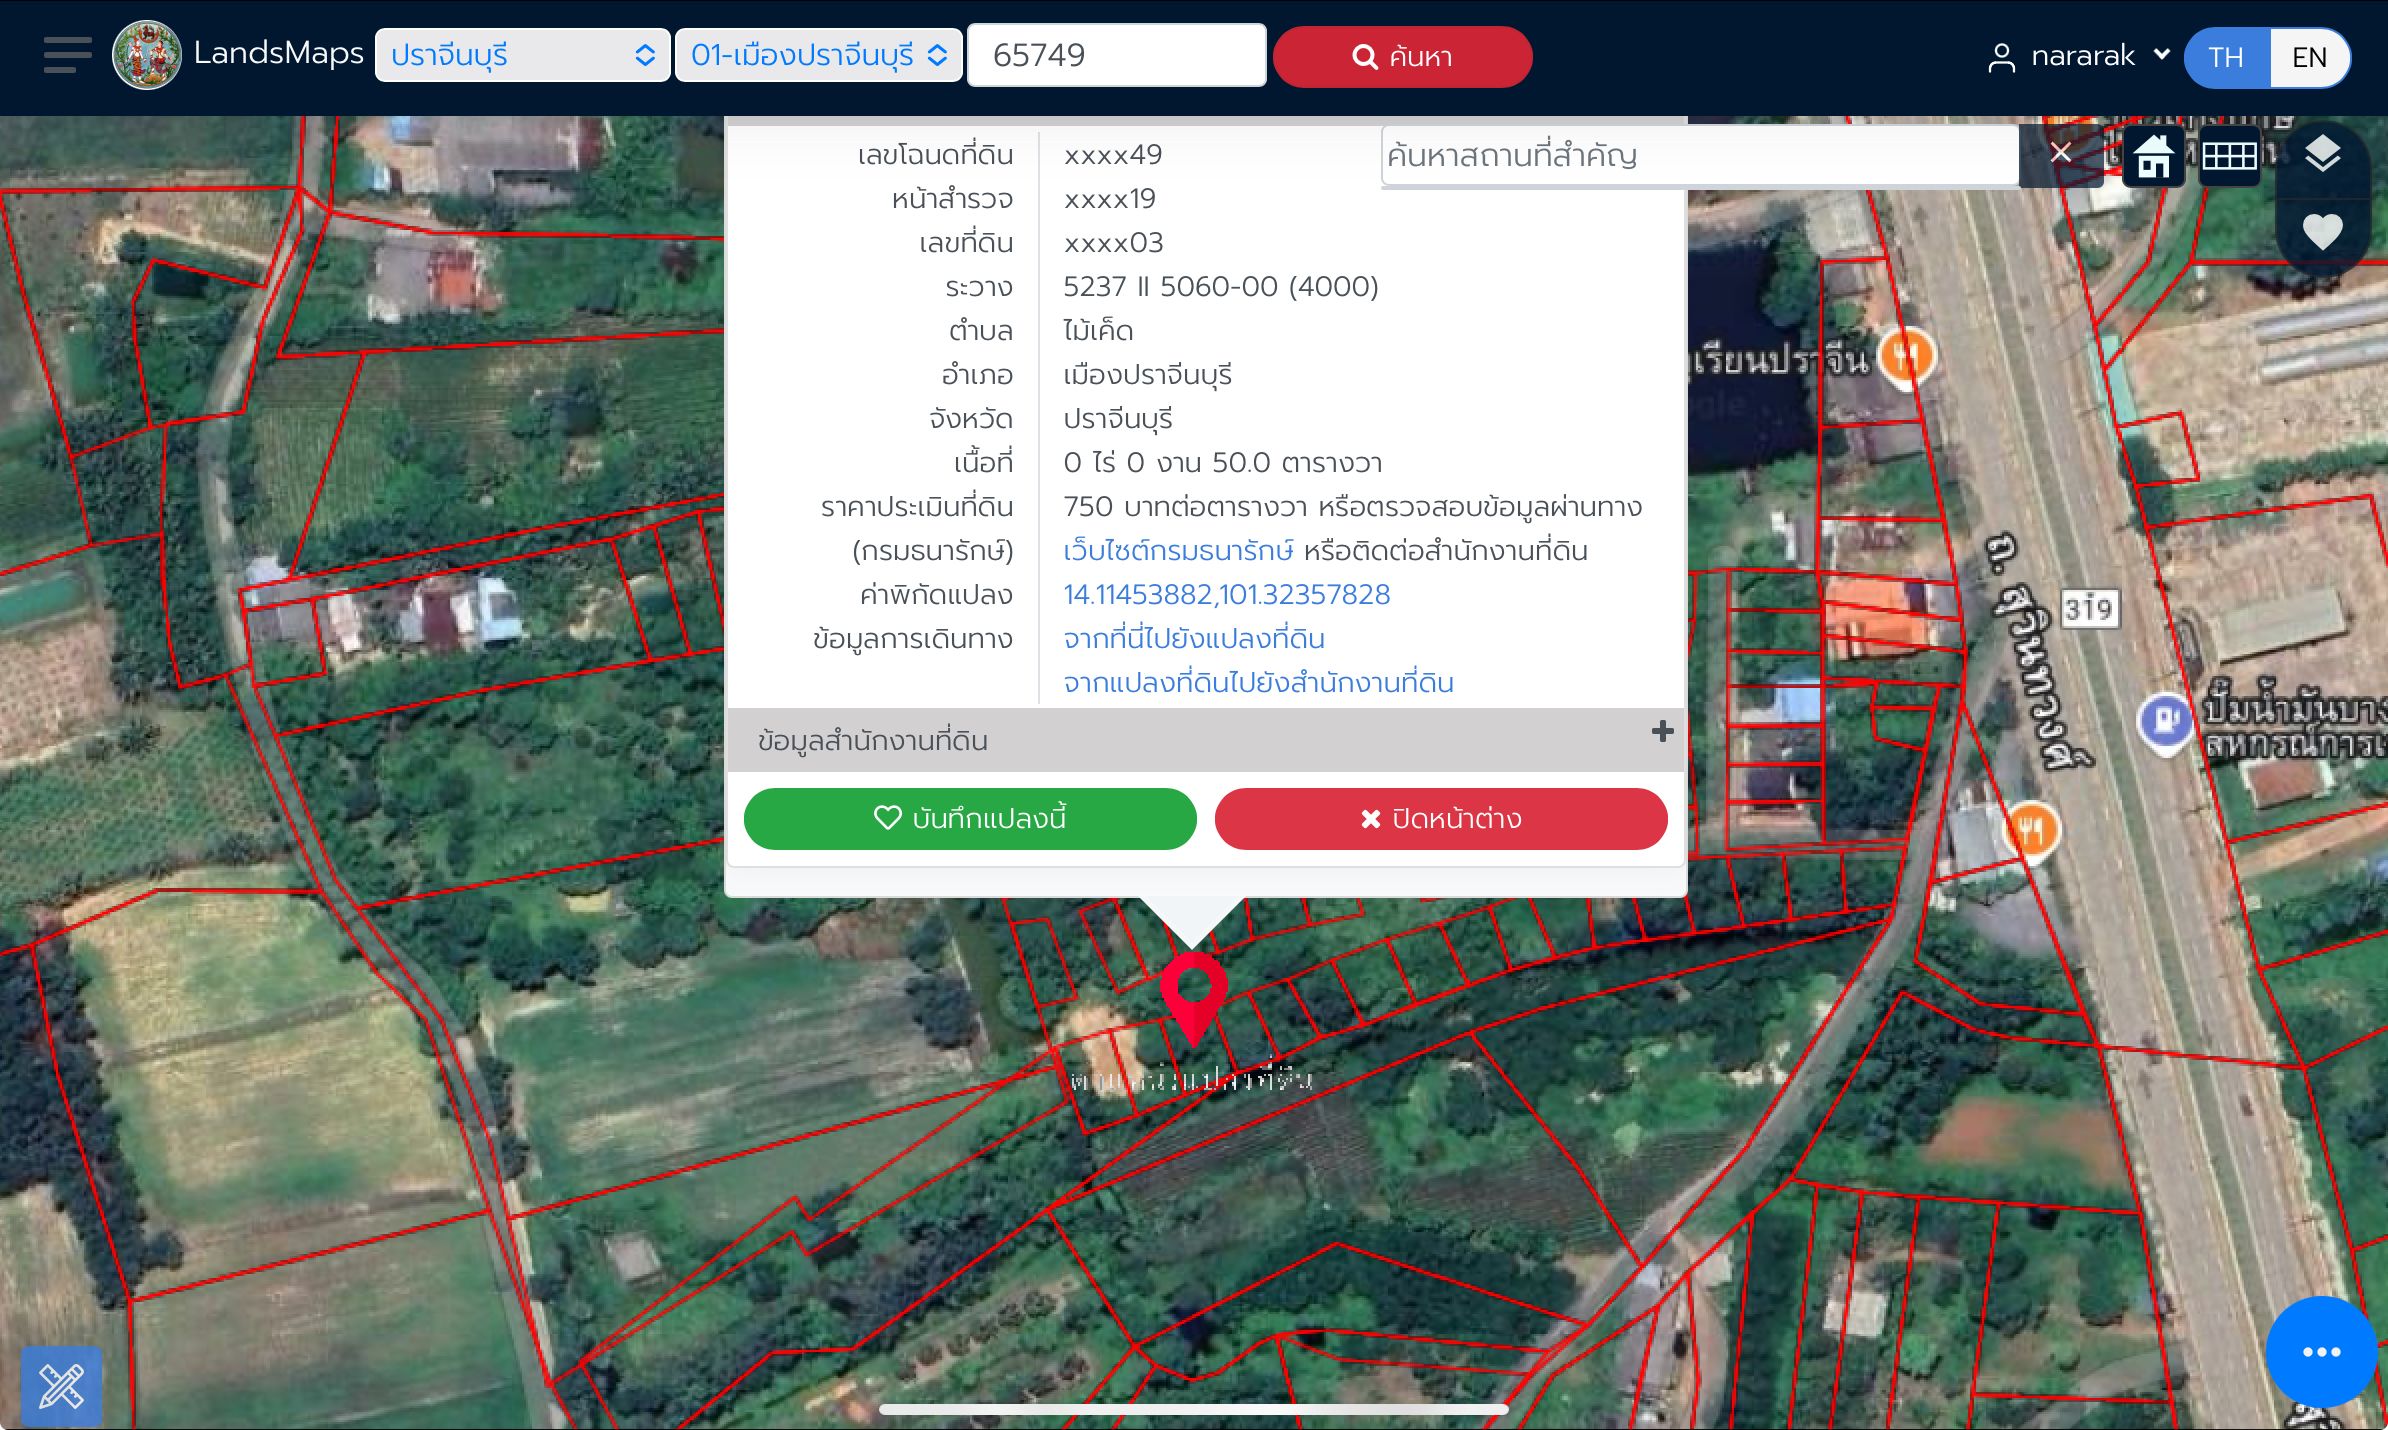Expand the ข้อมูลสำนักงานที่ดิน section
Screen dimensions: 2388x1430
click(1206, 740)
